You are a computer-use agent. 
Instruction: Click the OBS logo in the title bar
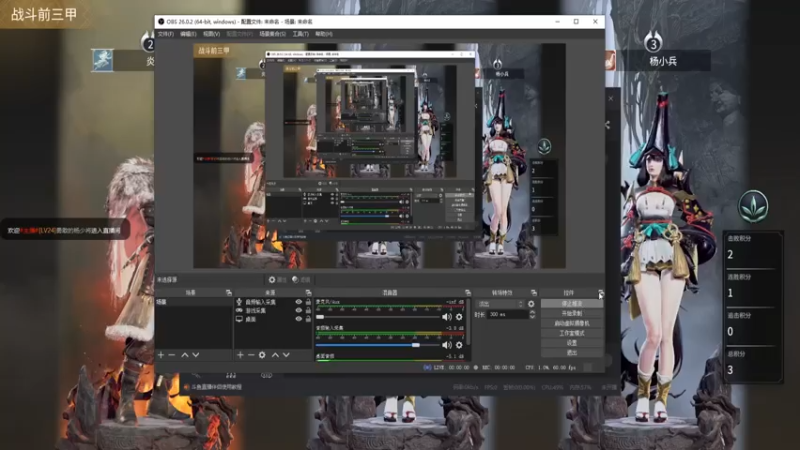click(161, 21)
